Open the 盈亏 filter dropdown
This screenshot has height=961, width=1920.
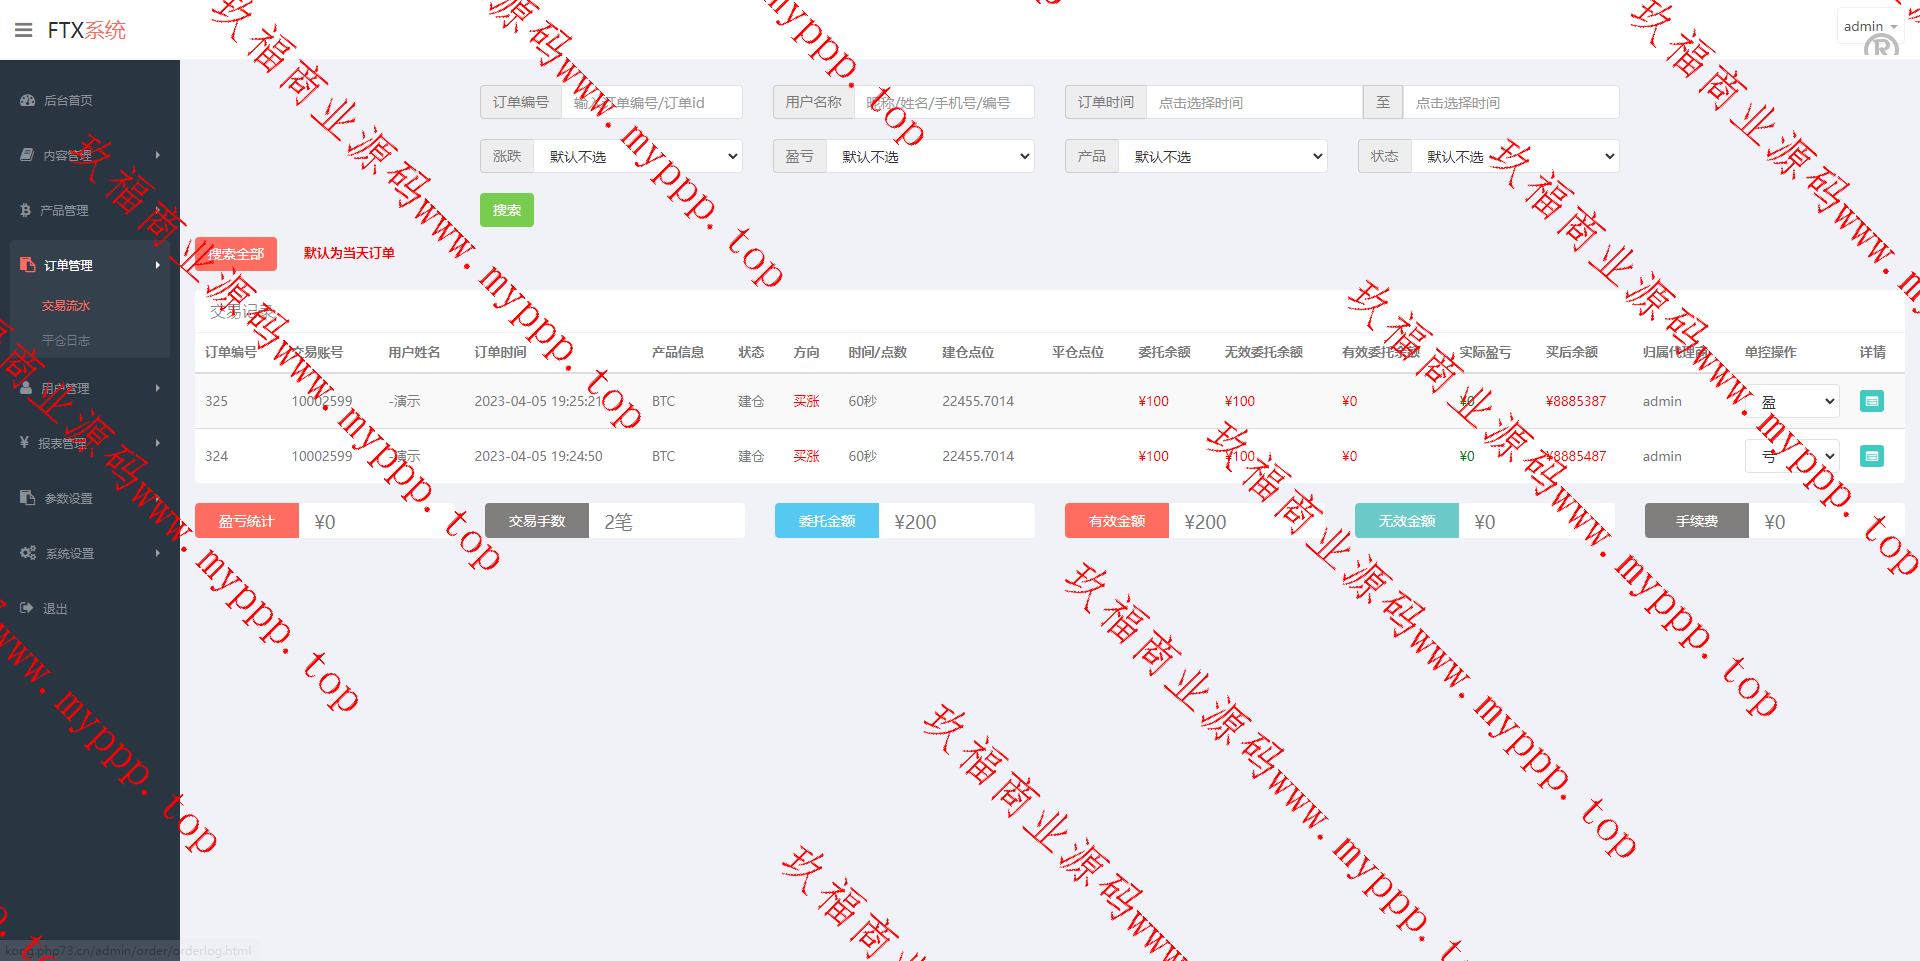(x=930, y=156)
